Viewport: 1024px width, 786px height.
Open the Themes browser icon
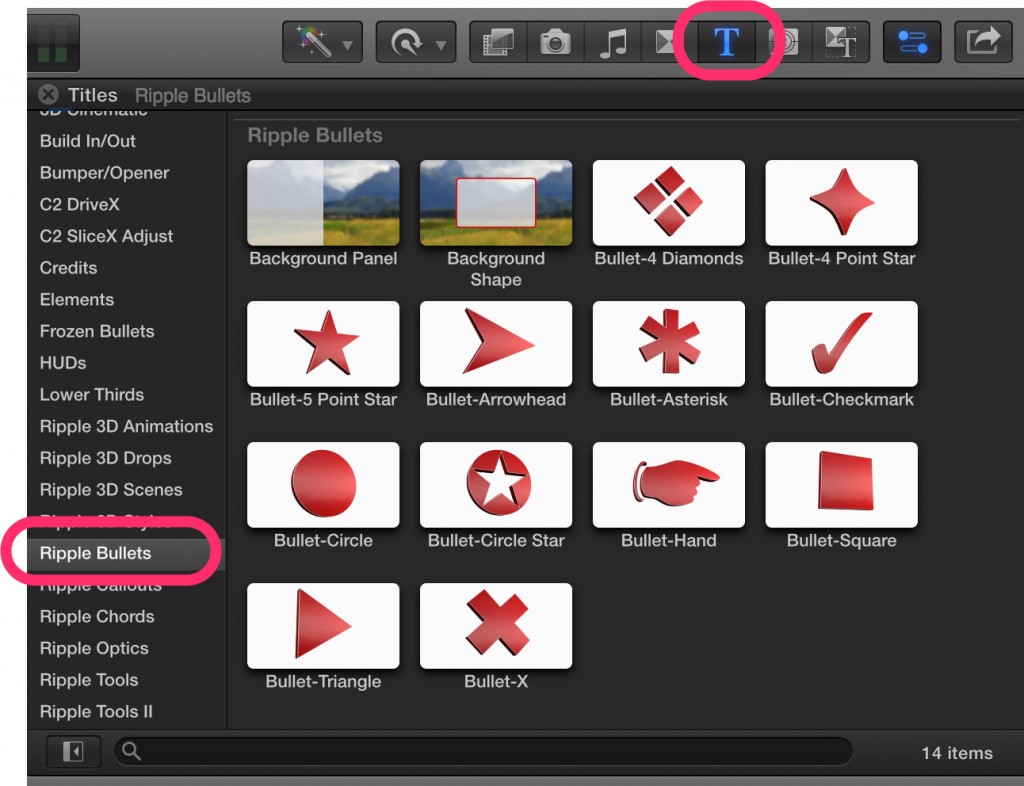(x=841, y=42)
